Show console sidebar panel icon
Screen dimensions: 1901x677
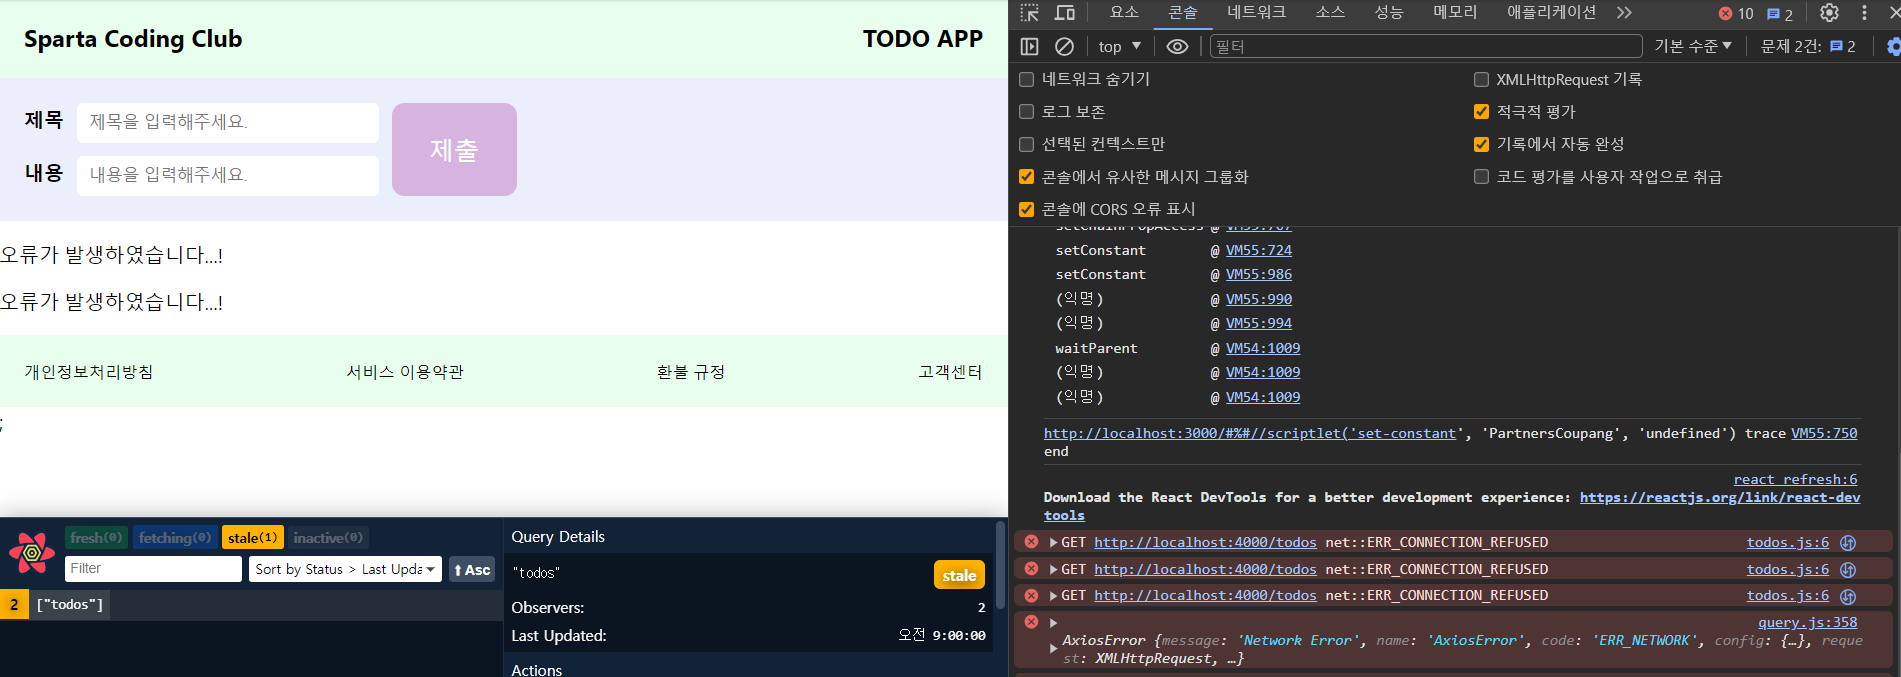[x=1029, y=46]
